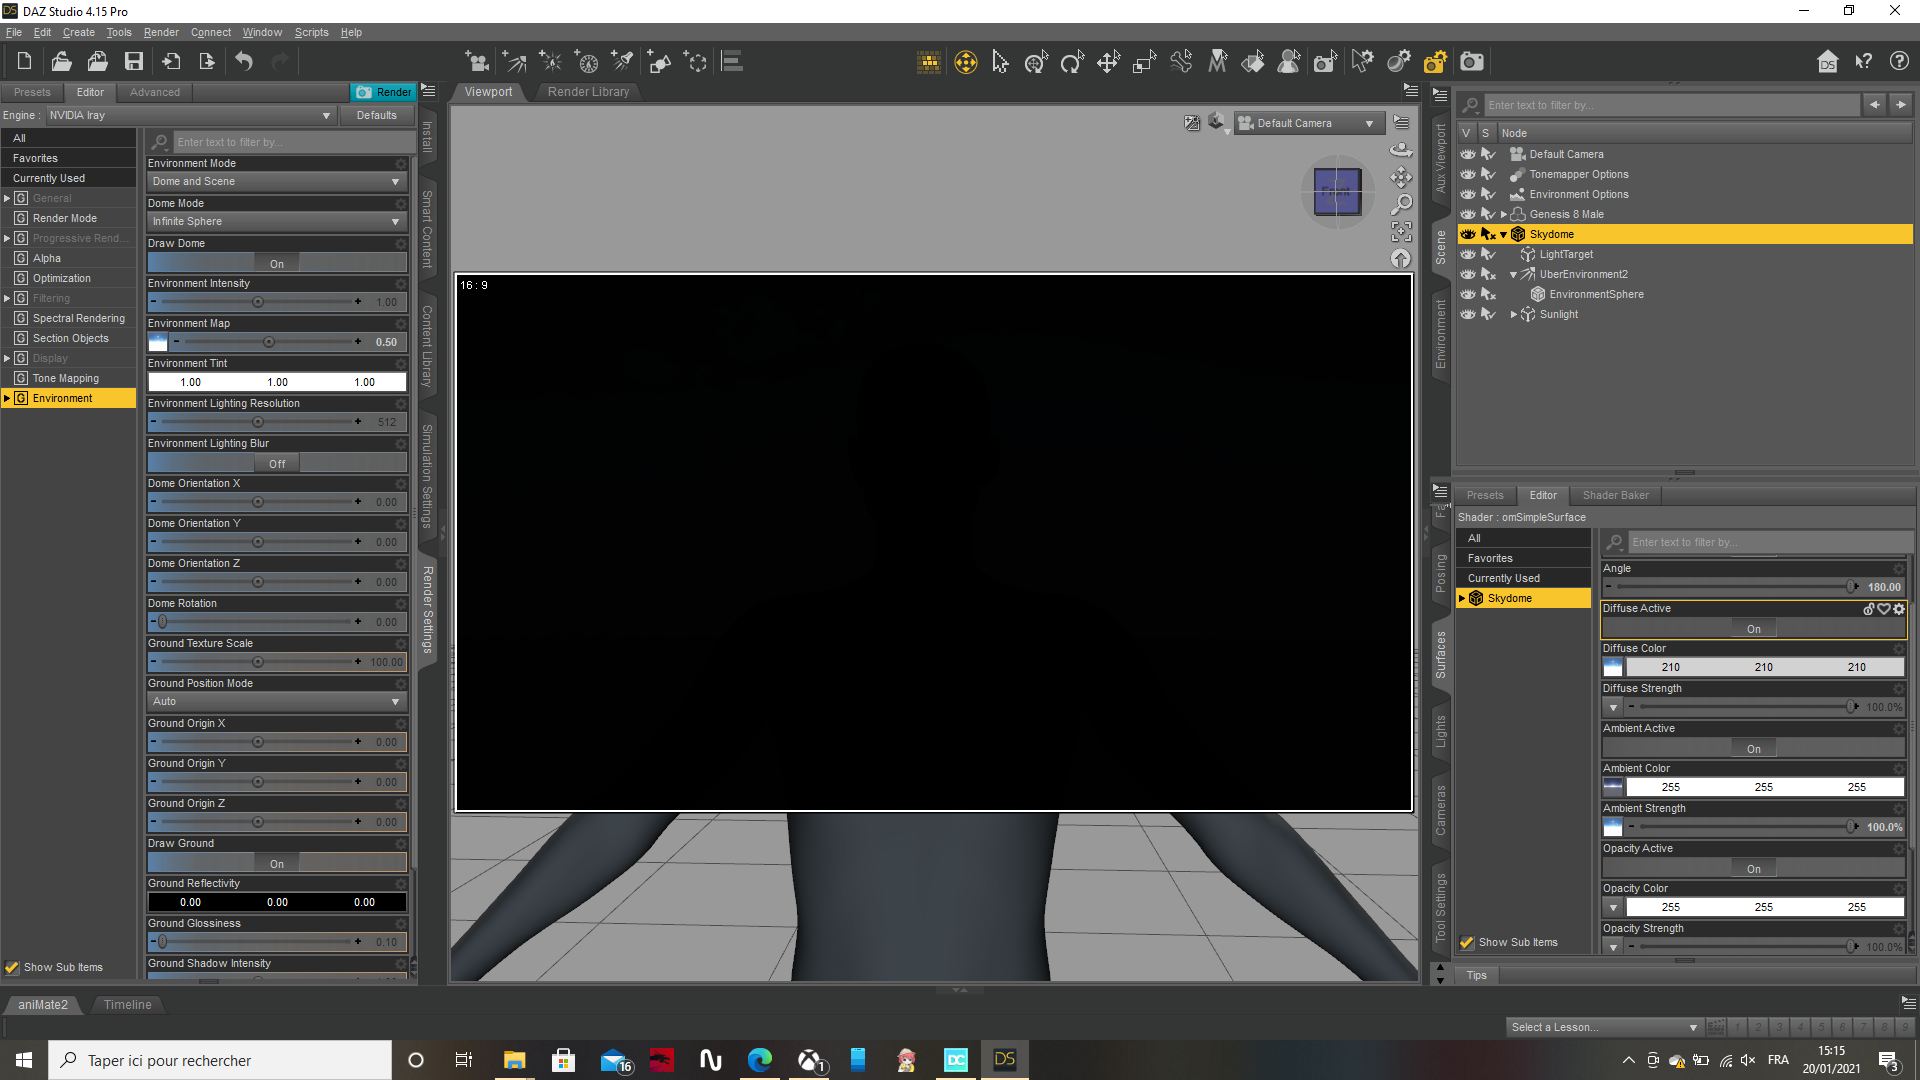Create a new camera from toolbar

pos(478,62)
